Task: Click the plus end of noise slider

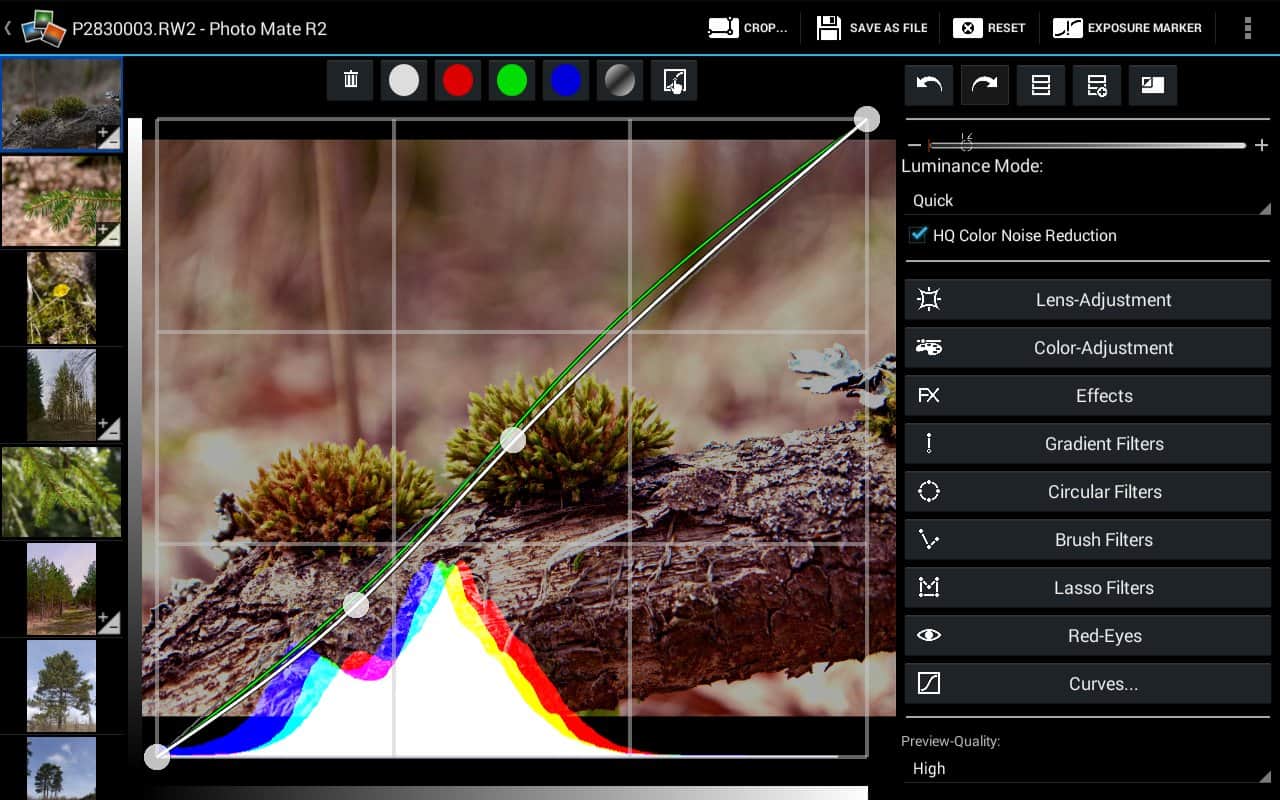Action: click(x=1261, y=146)
